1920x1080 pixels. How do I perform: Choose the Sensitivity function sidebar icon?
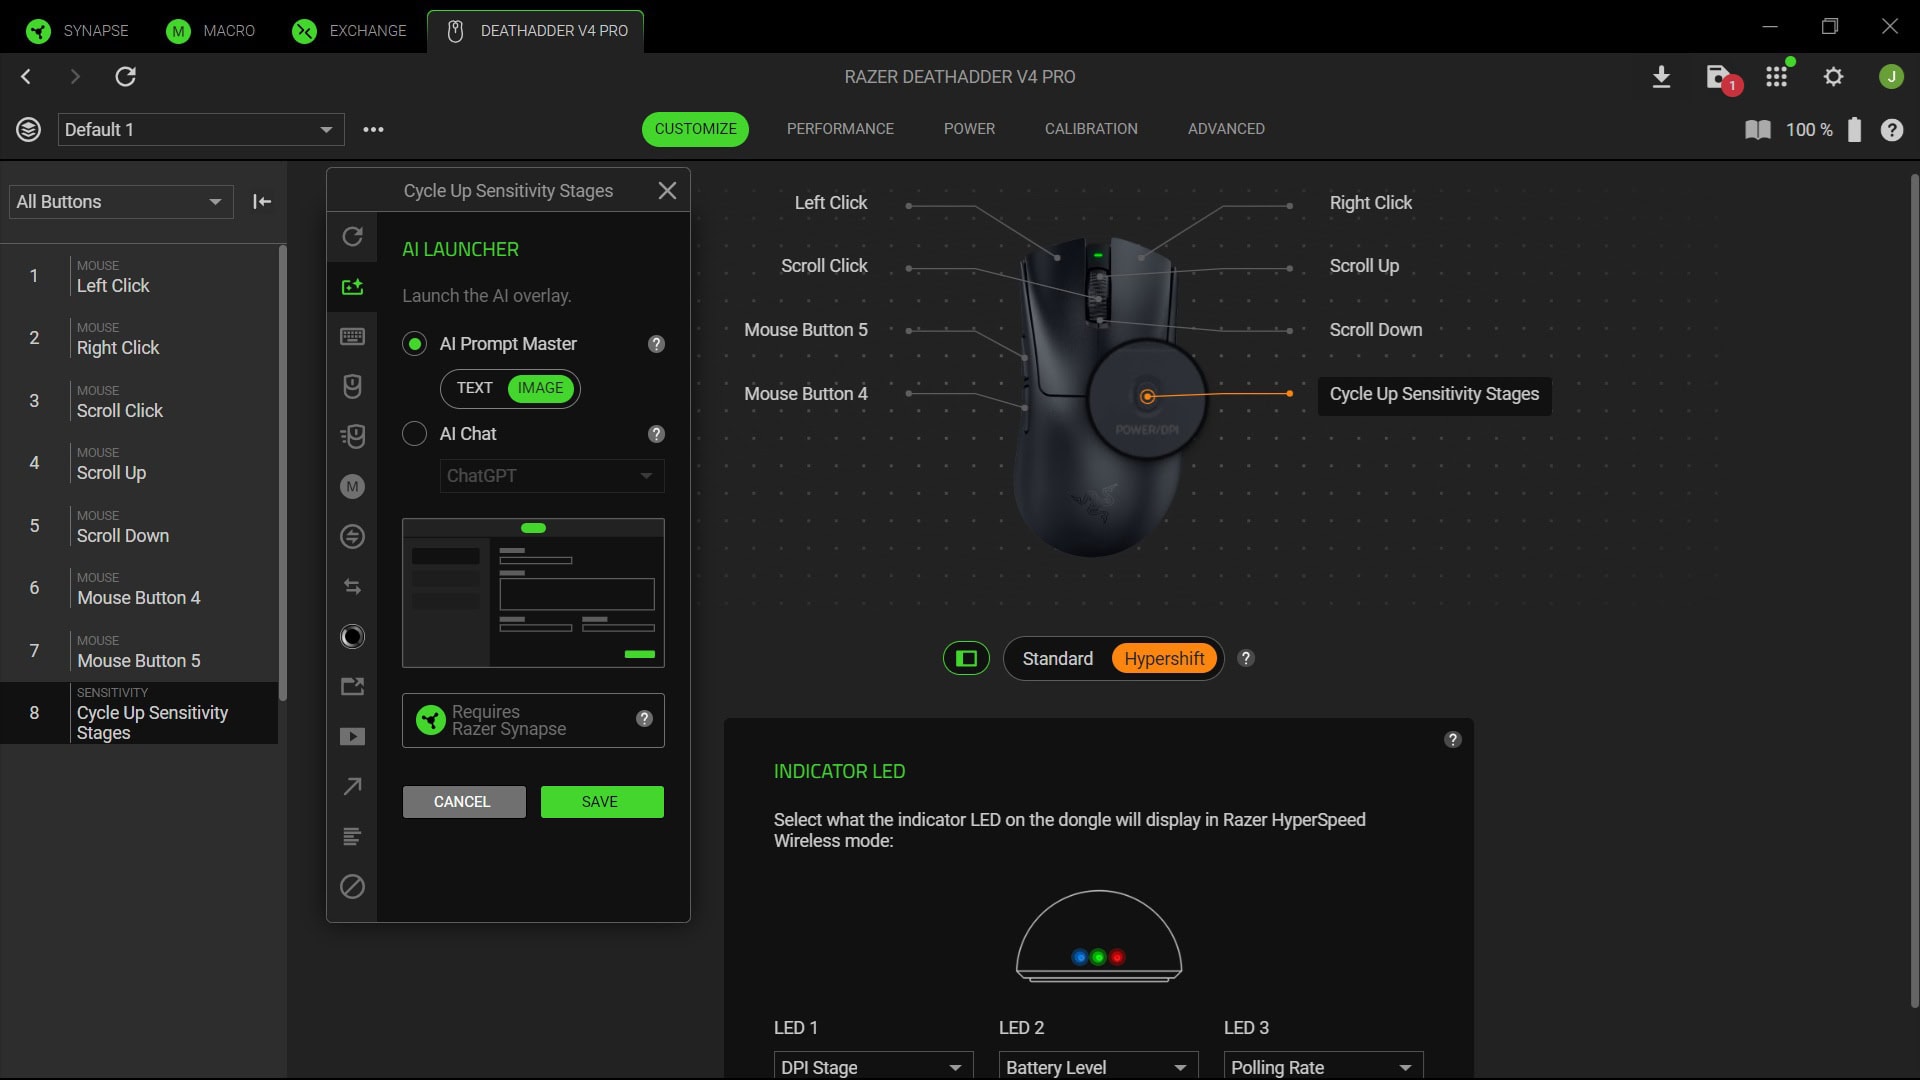pyautogui.click(x=352, y=437)
